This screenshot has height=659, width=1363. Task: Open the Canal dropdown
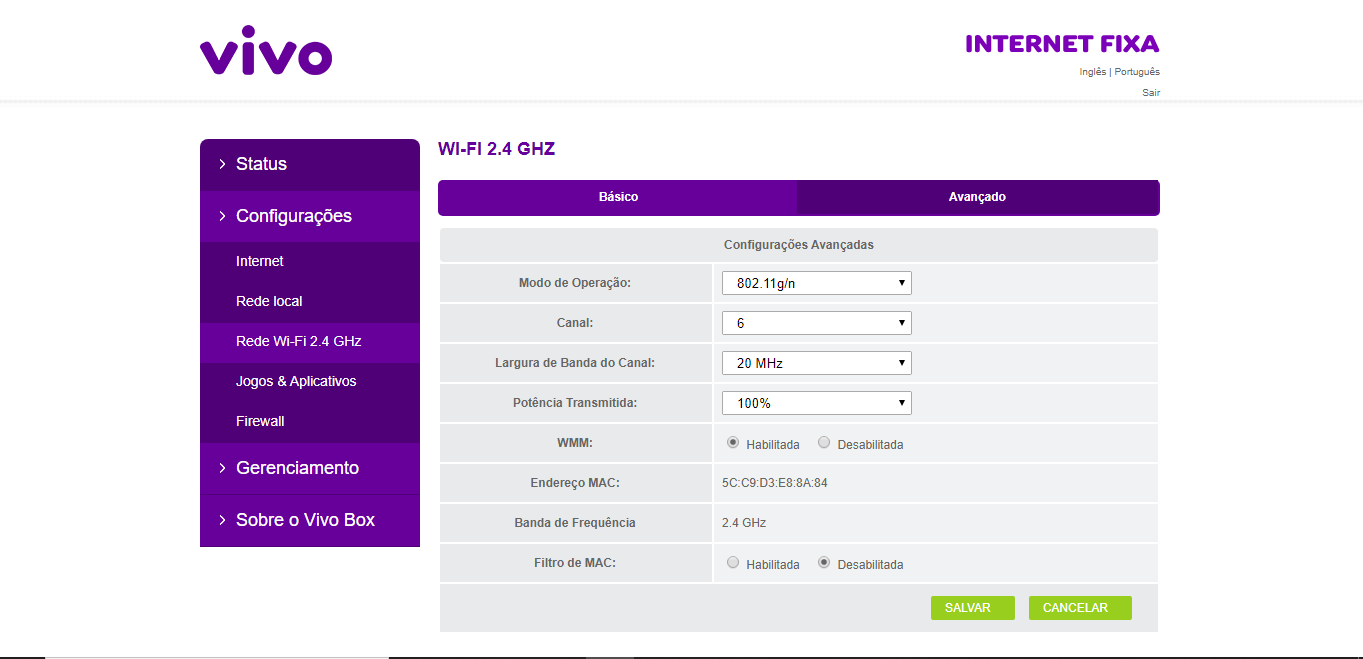tap(817, 323)
